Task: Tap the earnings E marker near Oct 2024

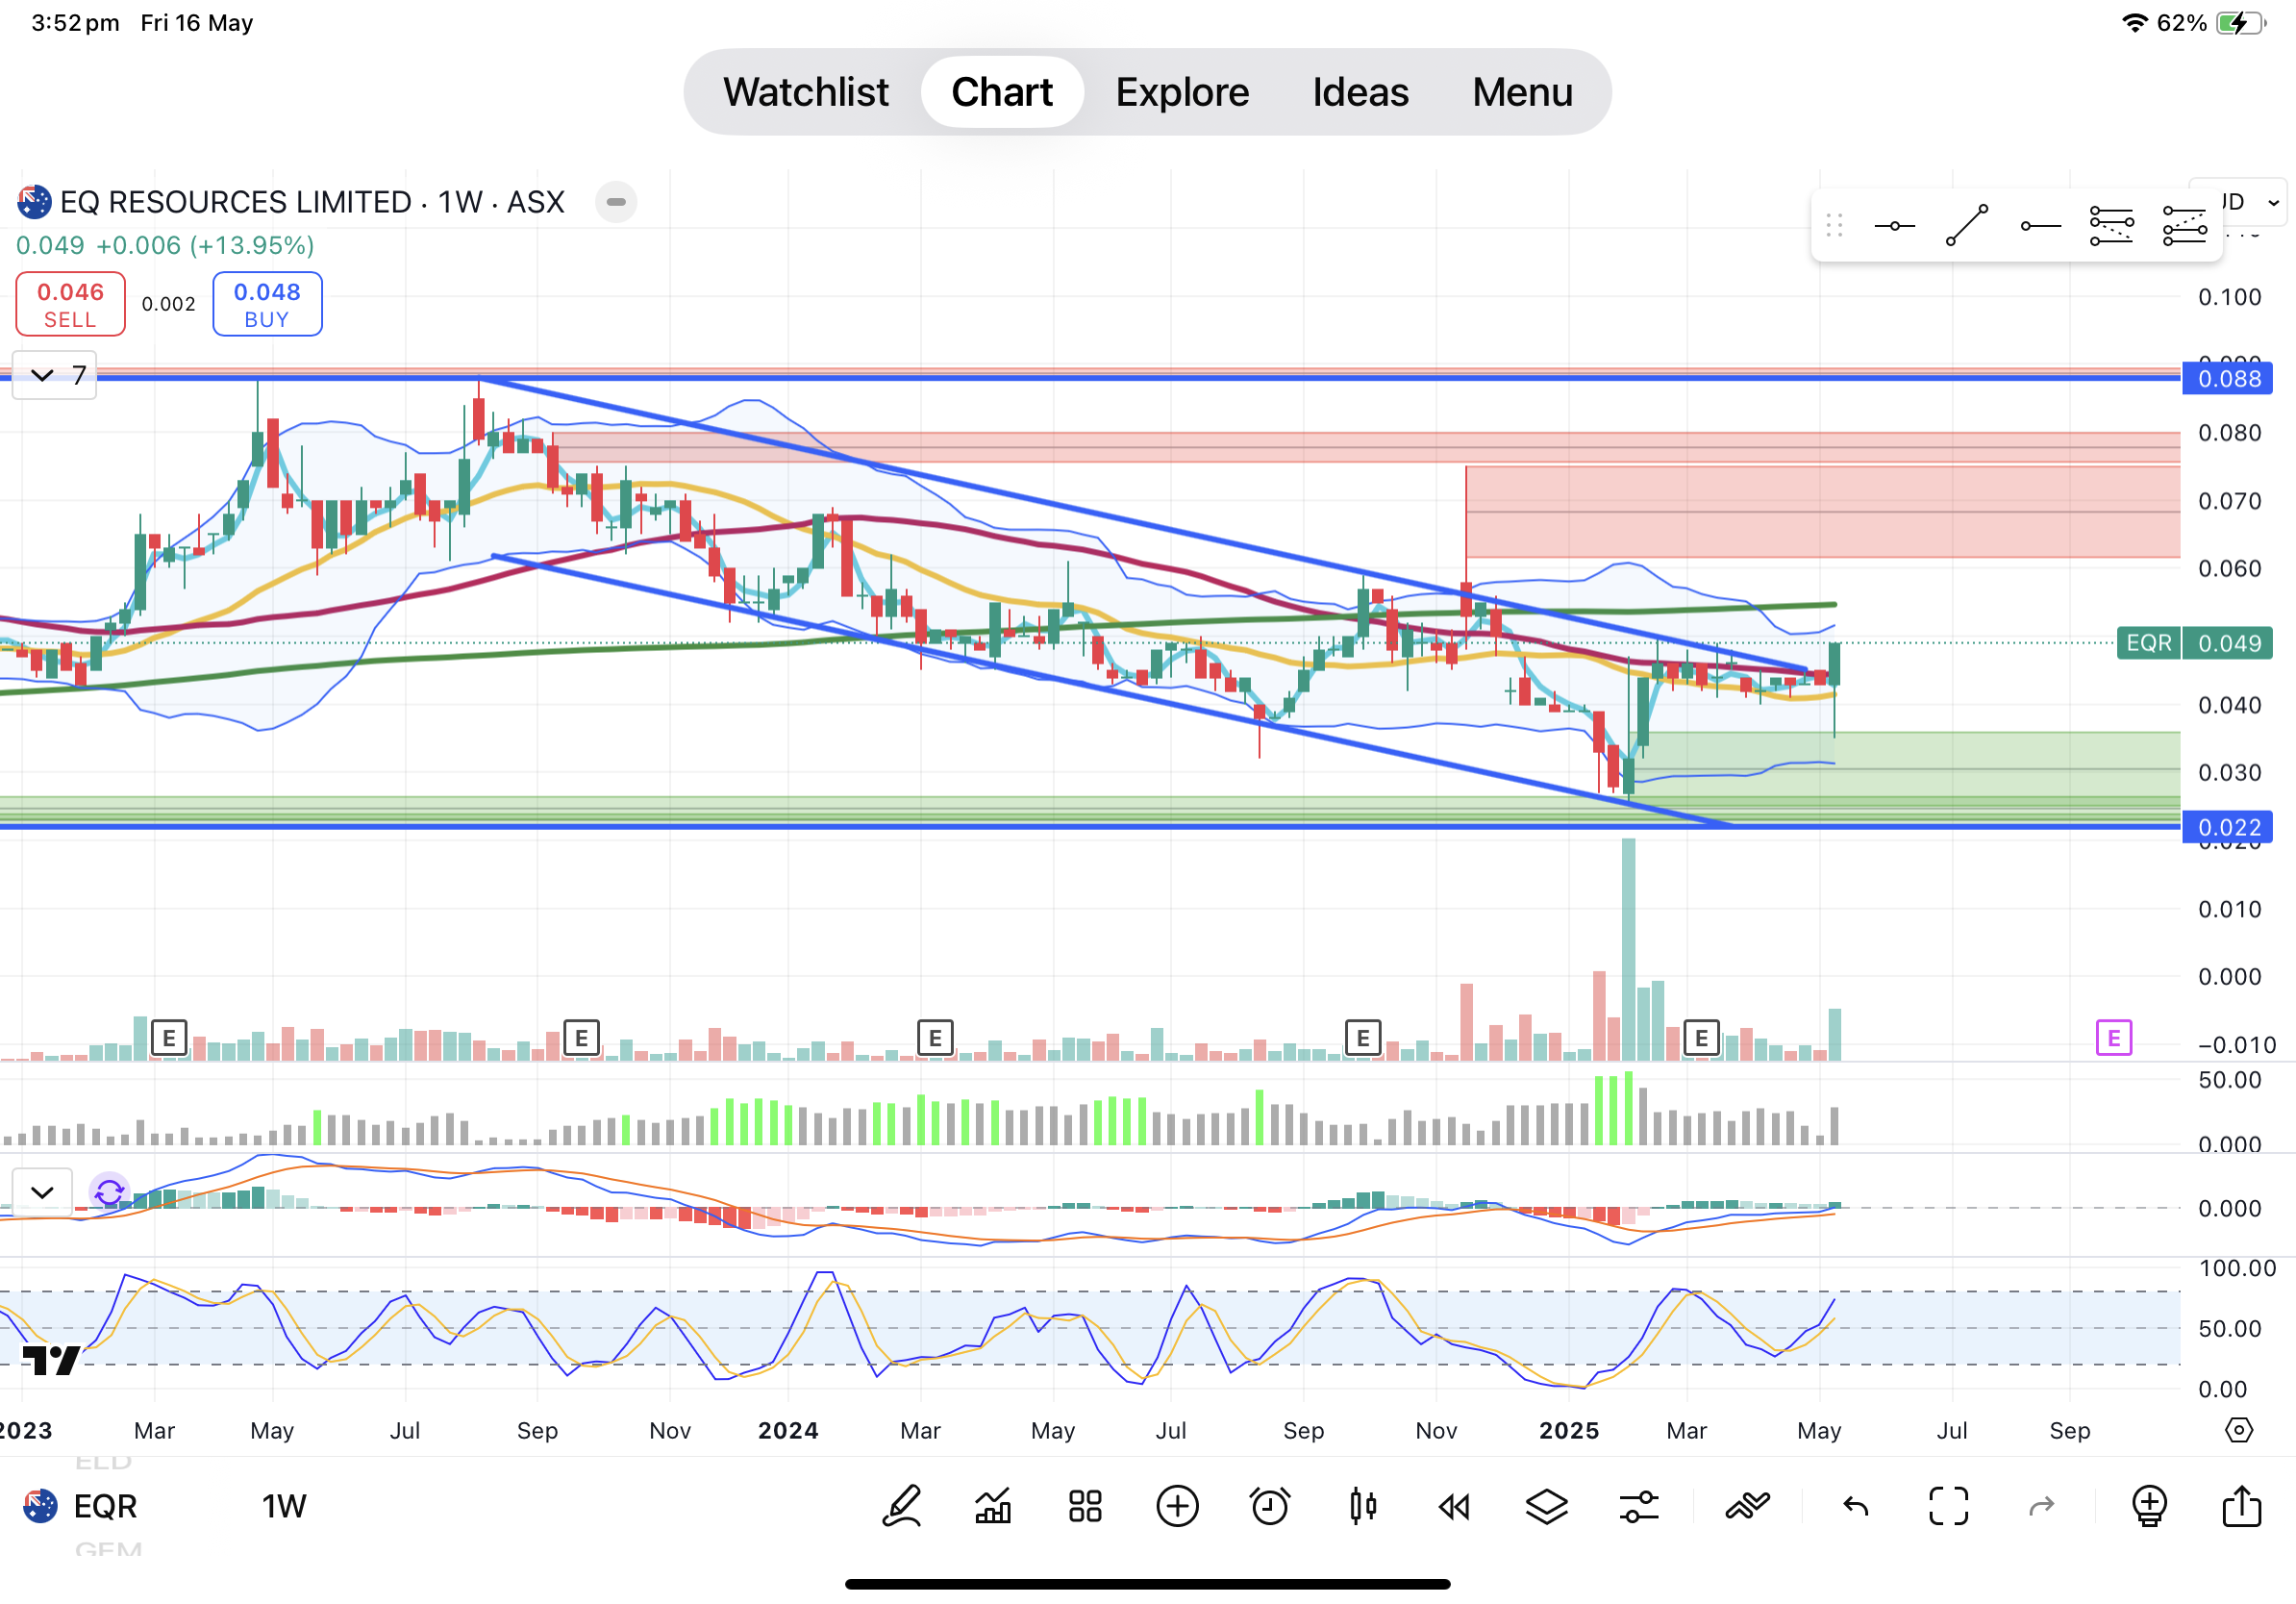Action: pos(1363,1038)
